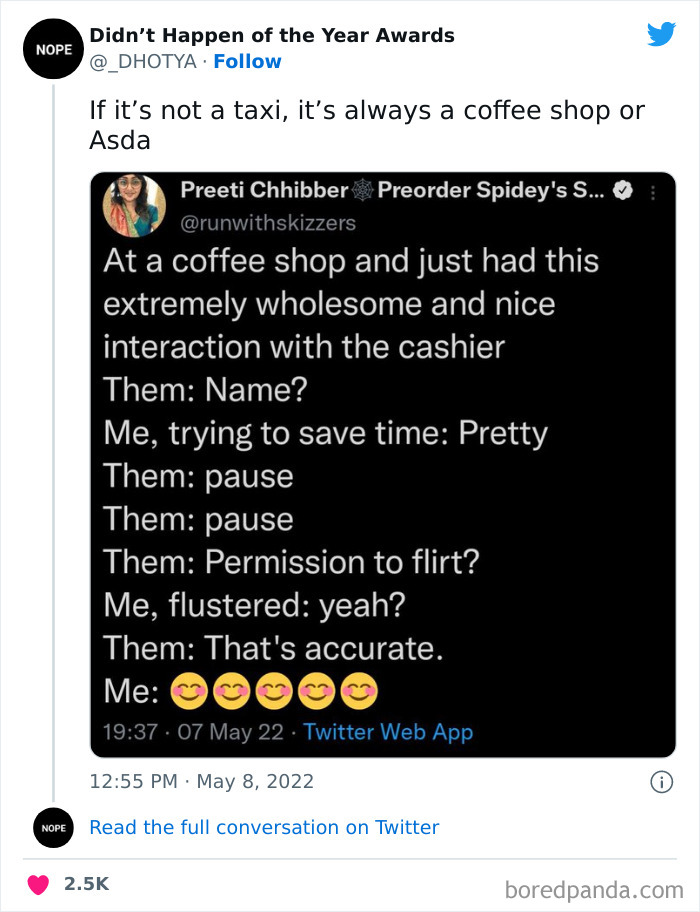This screenshot has height=912, width=700.
Task: Click the Twitter bird logo
Action: [x=661, y=35]
